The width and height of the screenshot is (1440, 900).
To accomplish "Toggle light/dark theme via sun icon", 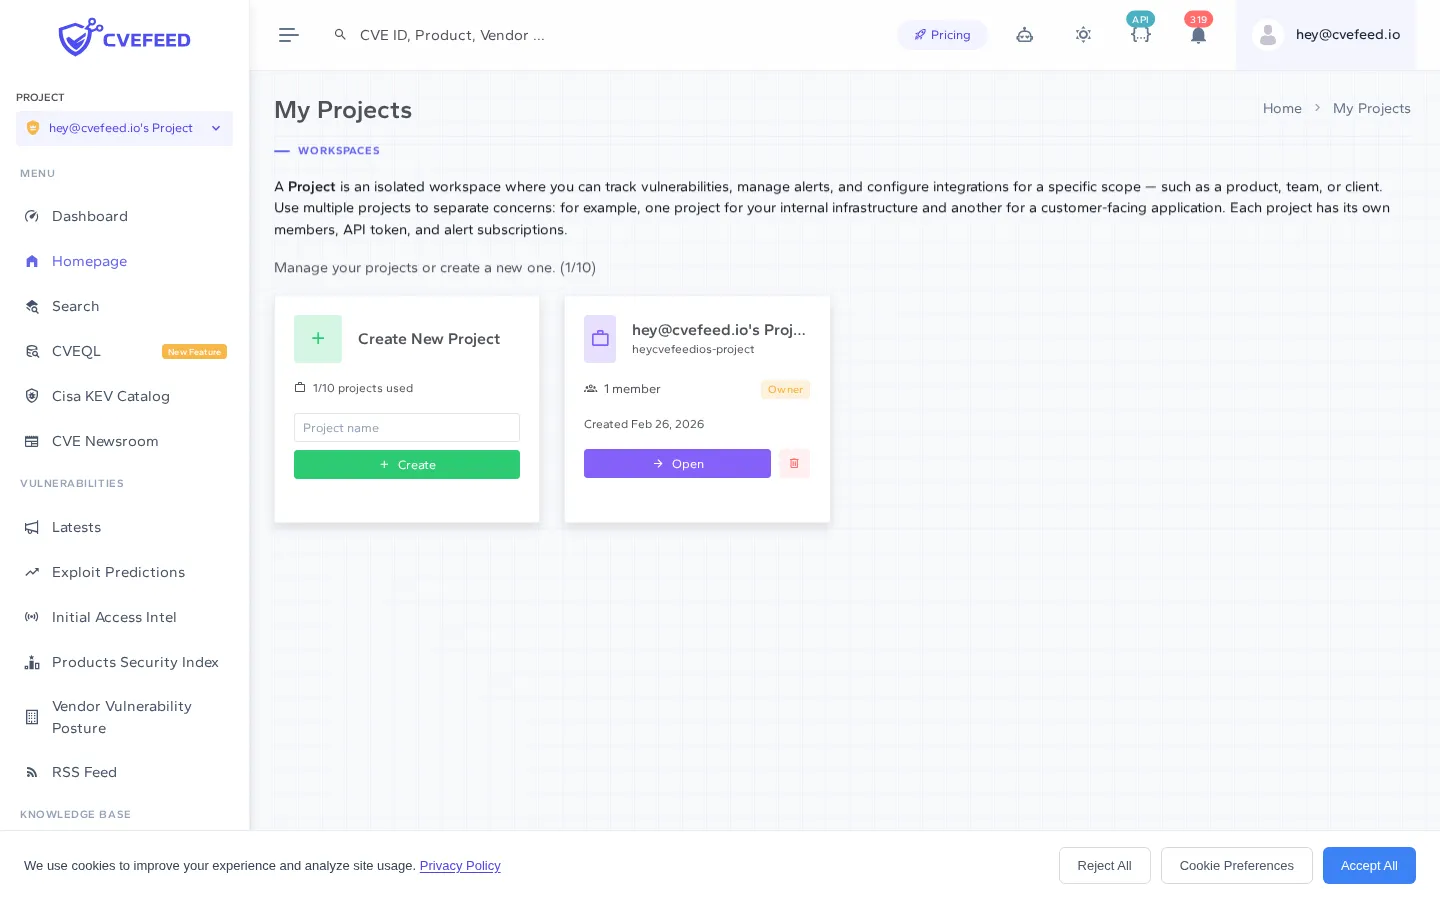I will tap(1083, 35).
